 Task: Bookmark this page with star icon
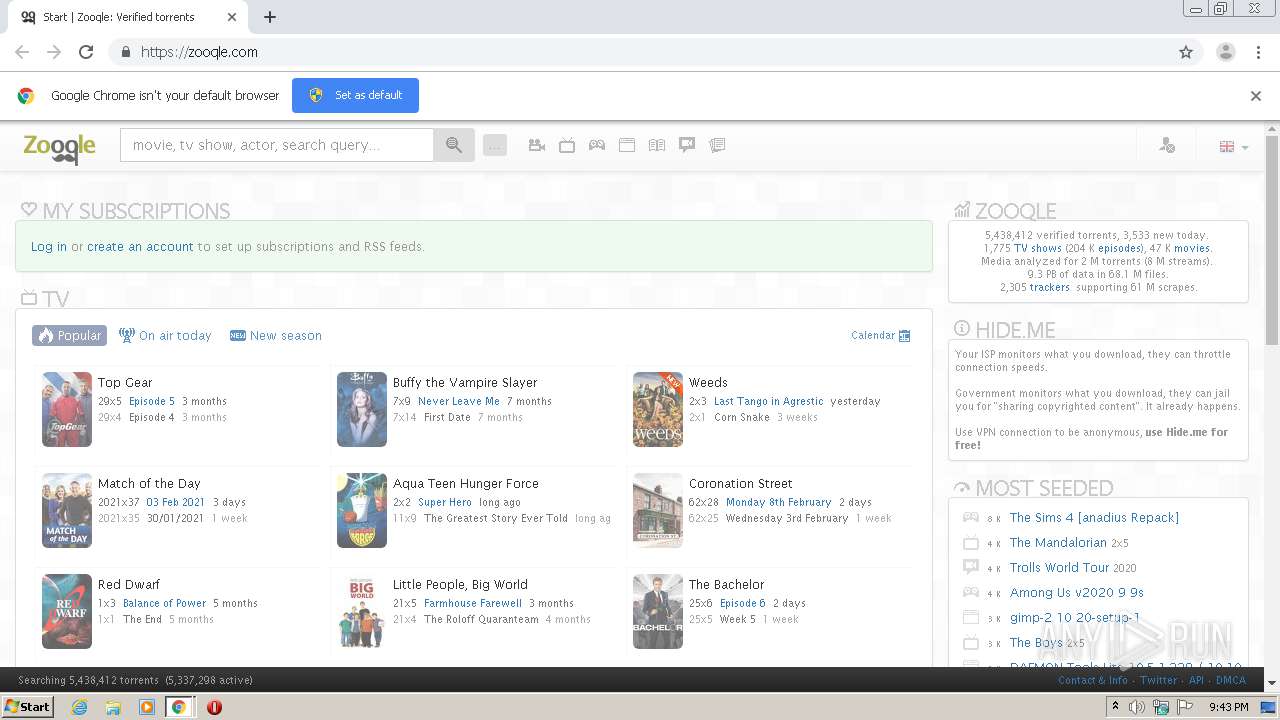(x=1186, y=52)
